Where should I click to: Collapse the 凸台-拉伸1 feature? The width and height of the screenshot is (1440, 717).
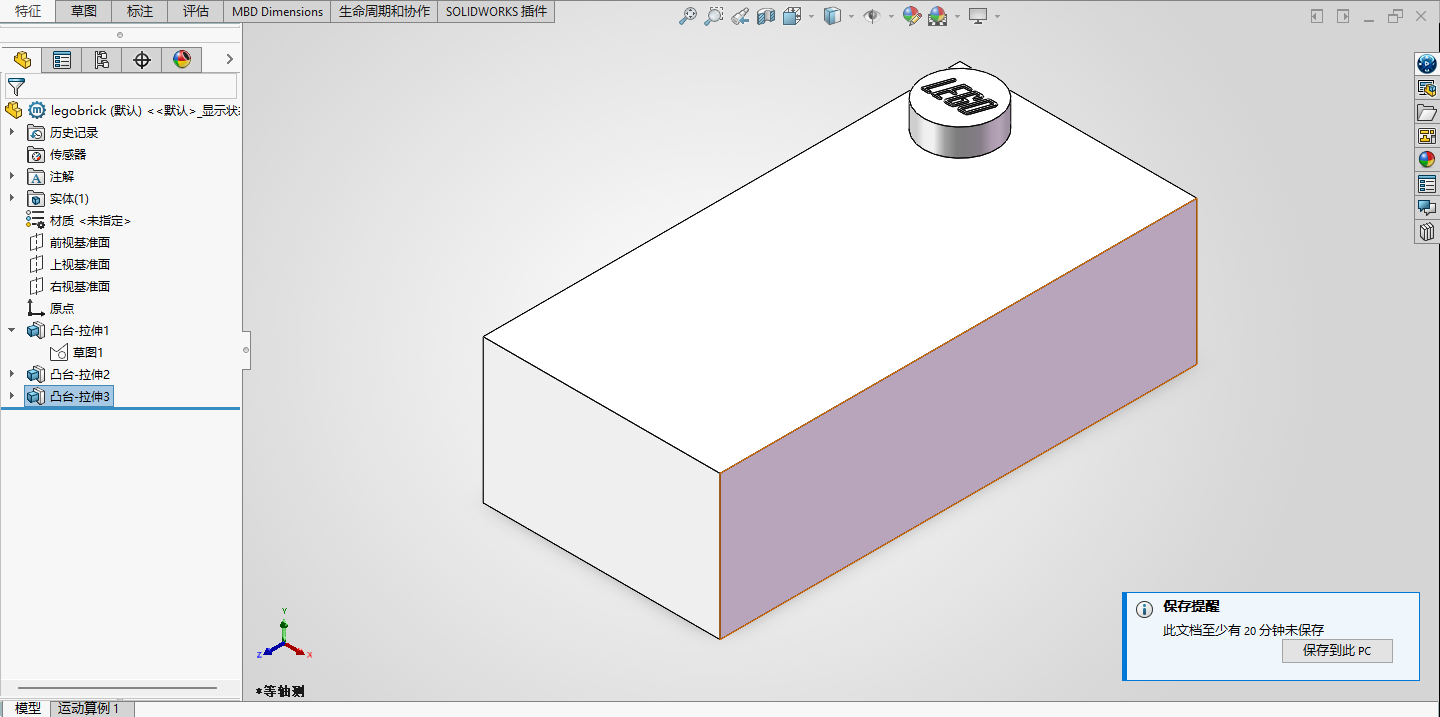(12, 330)
